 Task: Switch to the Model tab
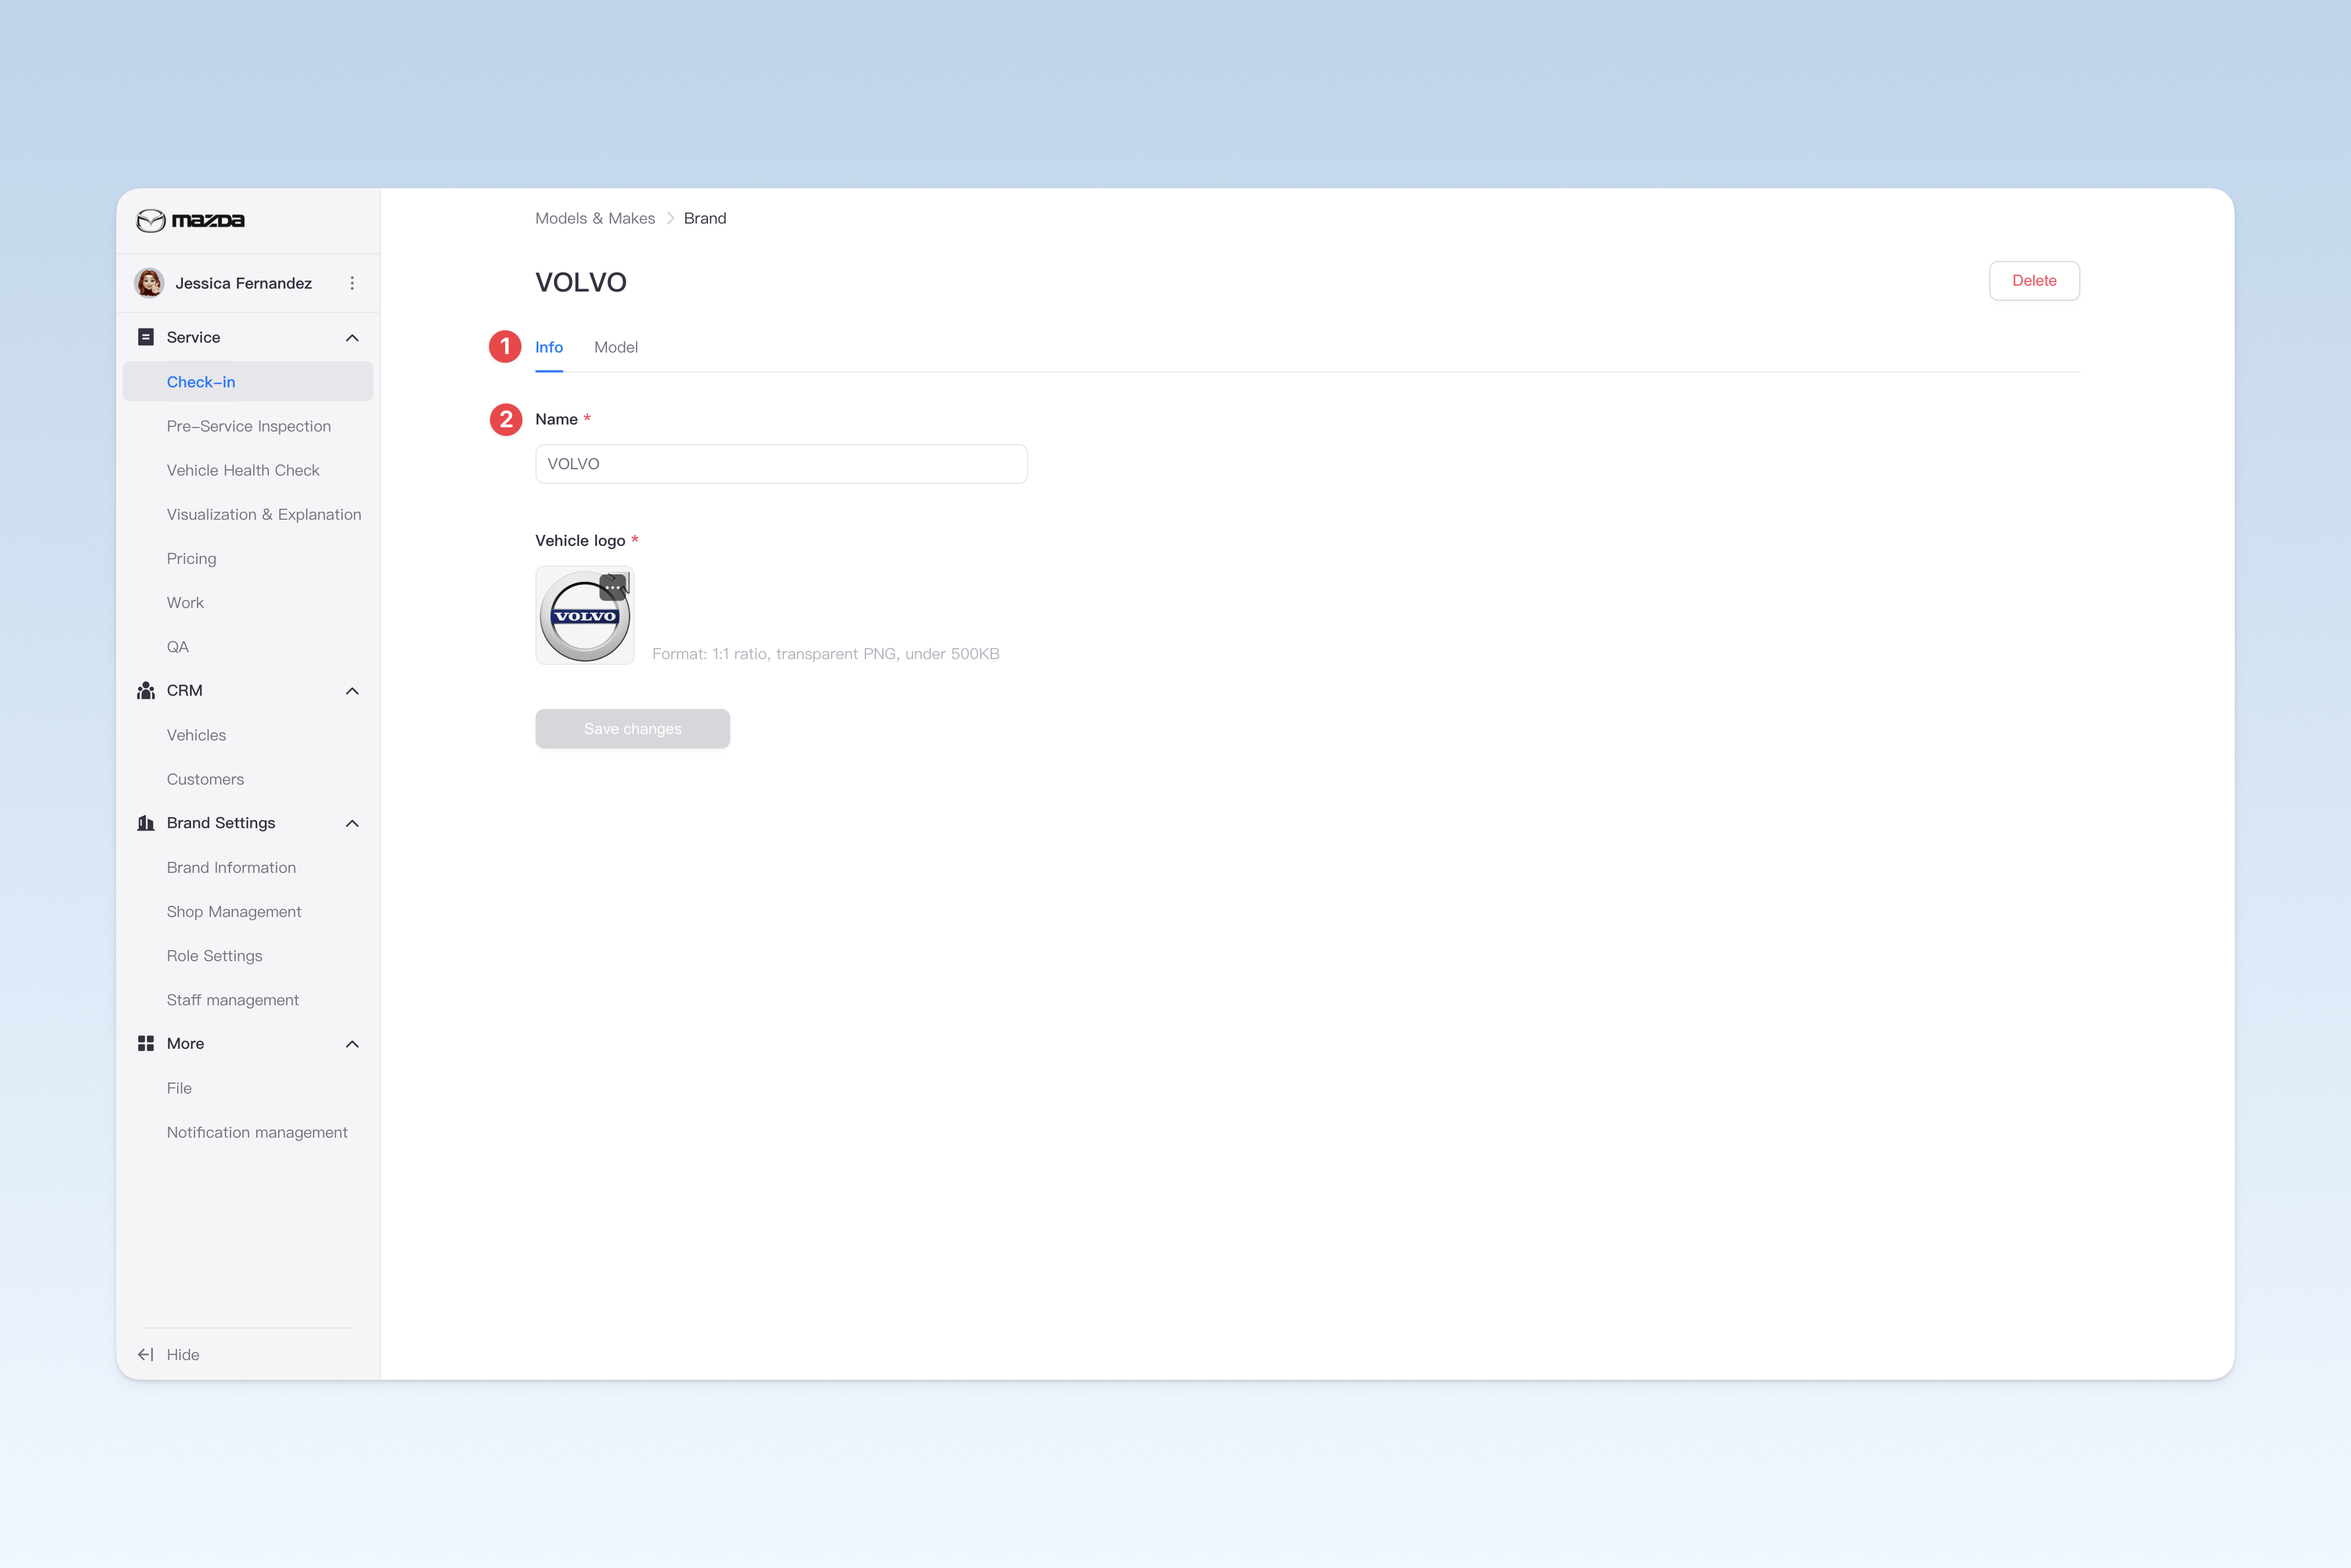pyautogui.click(x=616, y=347)
